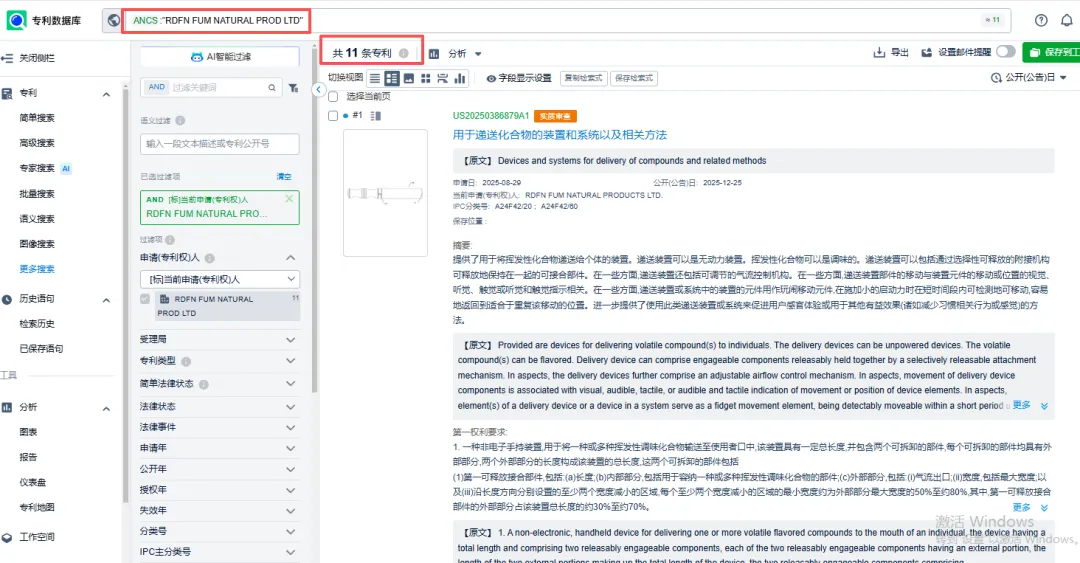This screenshot has height=563, width=1080.
Task: Toggle the 设置邮件提醒 switch
Action: [x=1004, y=52]
